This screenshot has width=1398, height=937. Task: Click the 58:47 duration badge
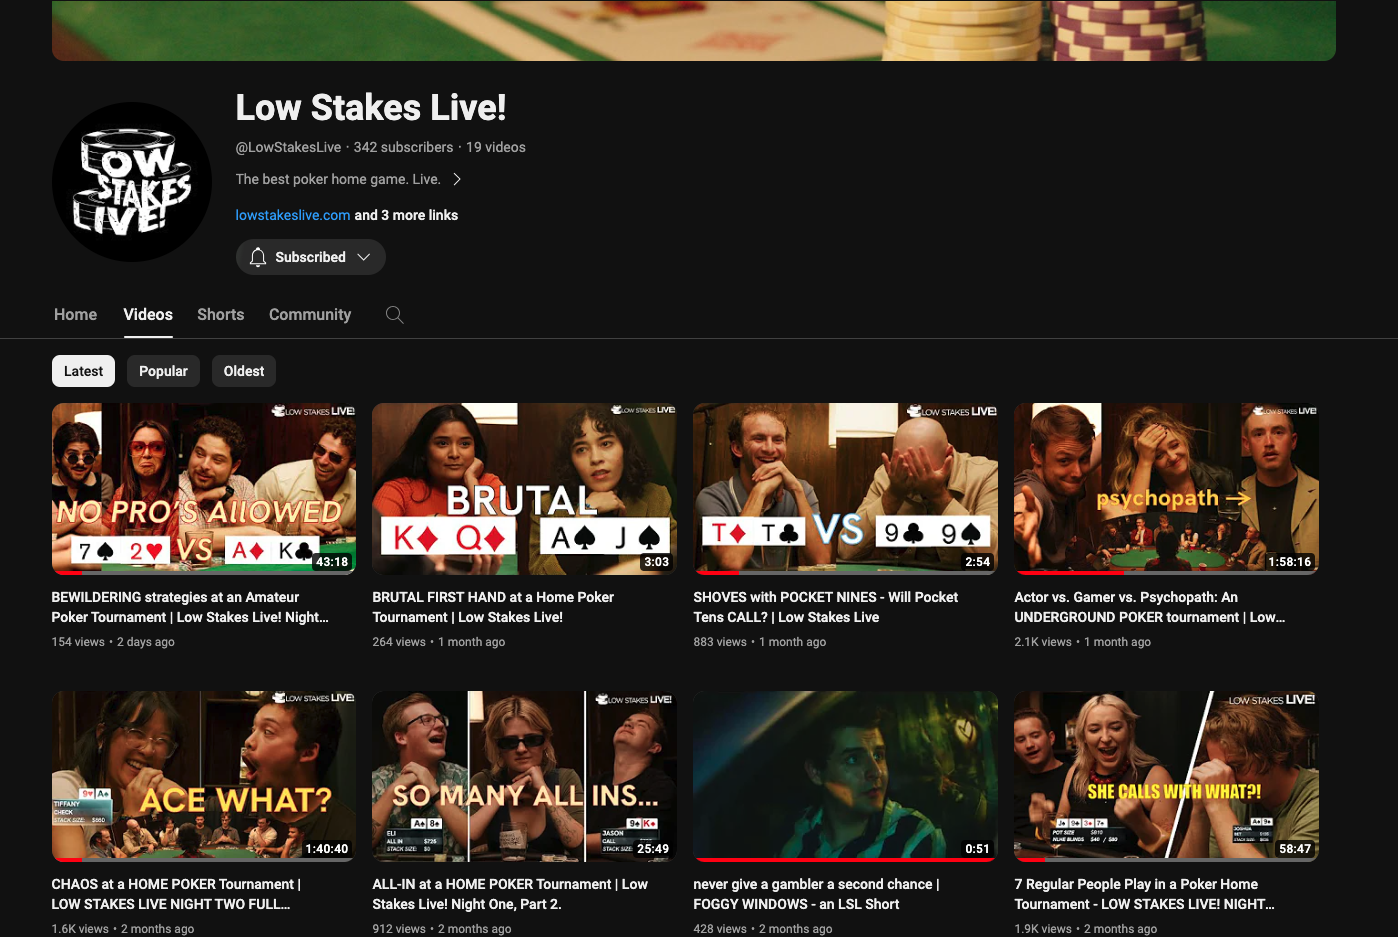1295,849
